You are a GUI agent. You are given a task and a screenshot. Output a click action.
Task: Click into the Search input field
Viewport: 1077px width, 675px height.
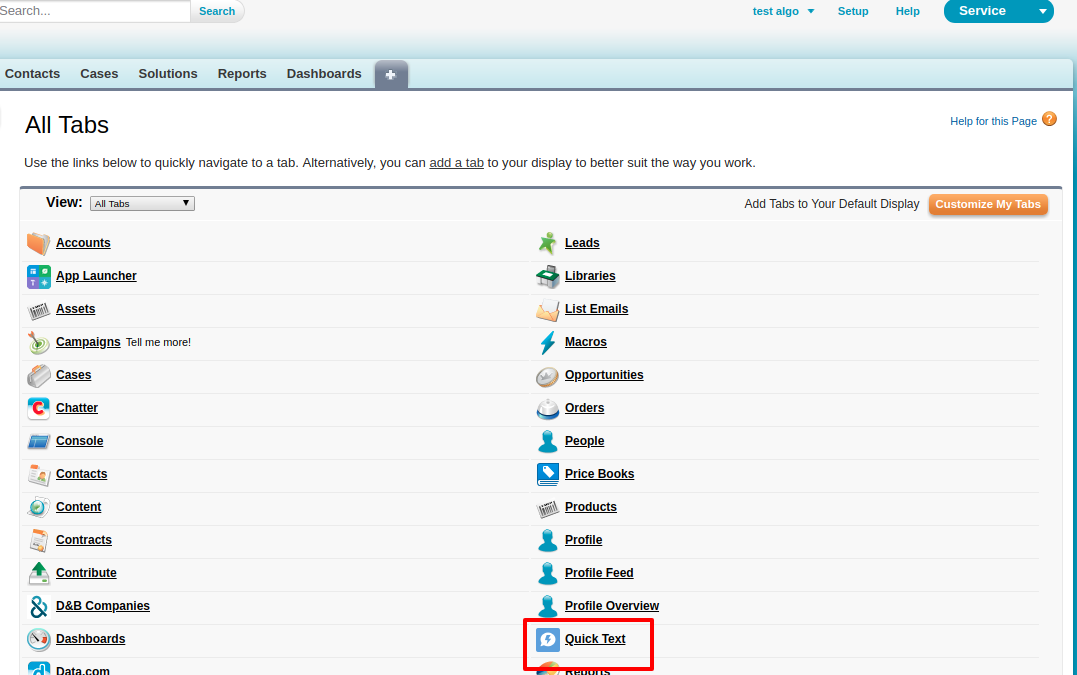point(92,11)
